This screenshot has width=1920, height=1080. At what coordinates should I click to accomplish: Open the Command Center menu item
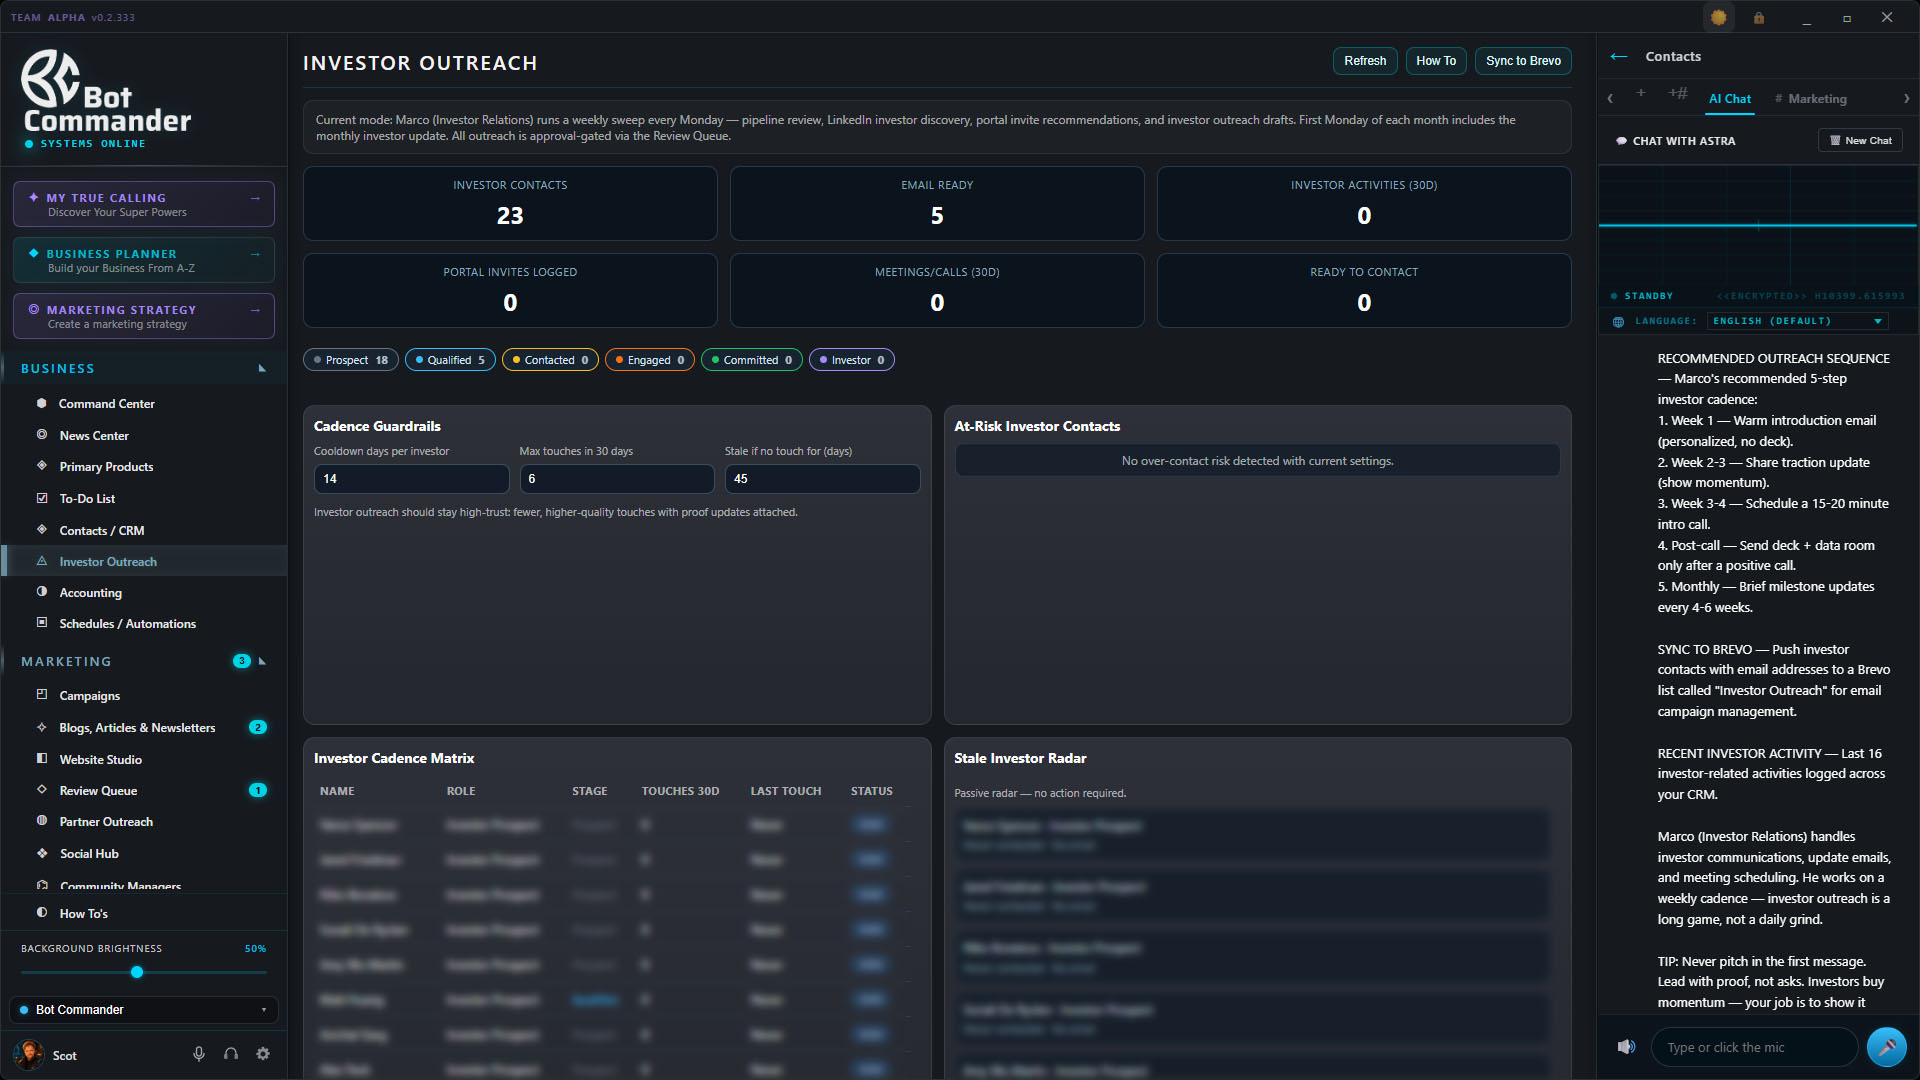click(107, 404)
